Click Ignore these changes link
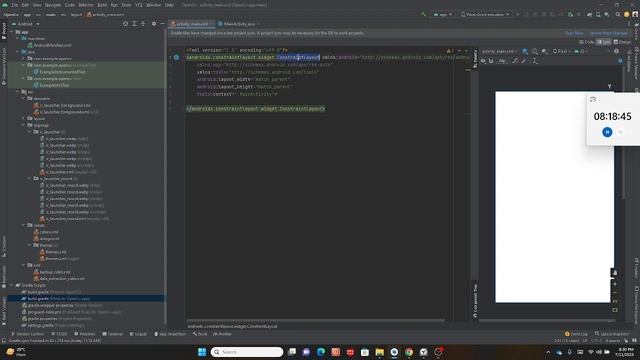The height and width of the screenshot is (360, 640). click(x=608, y=33)
